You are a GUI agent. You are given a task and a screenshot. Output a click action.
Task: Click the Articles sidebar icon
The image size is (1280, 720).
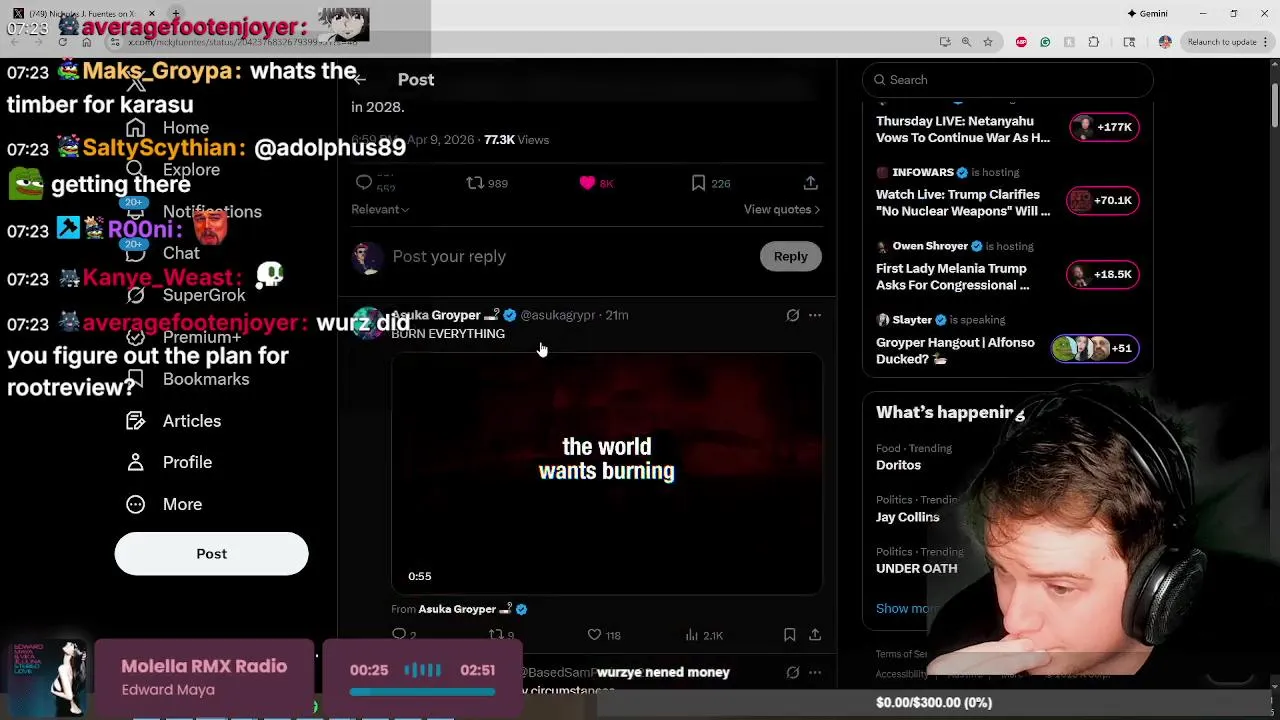(x=136, y=421)
